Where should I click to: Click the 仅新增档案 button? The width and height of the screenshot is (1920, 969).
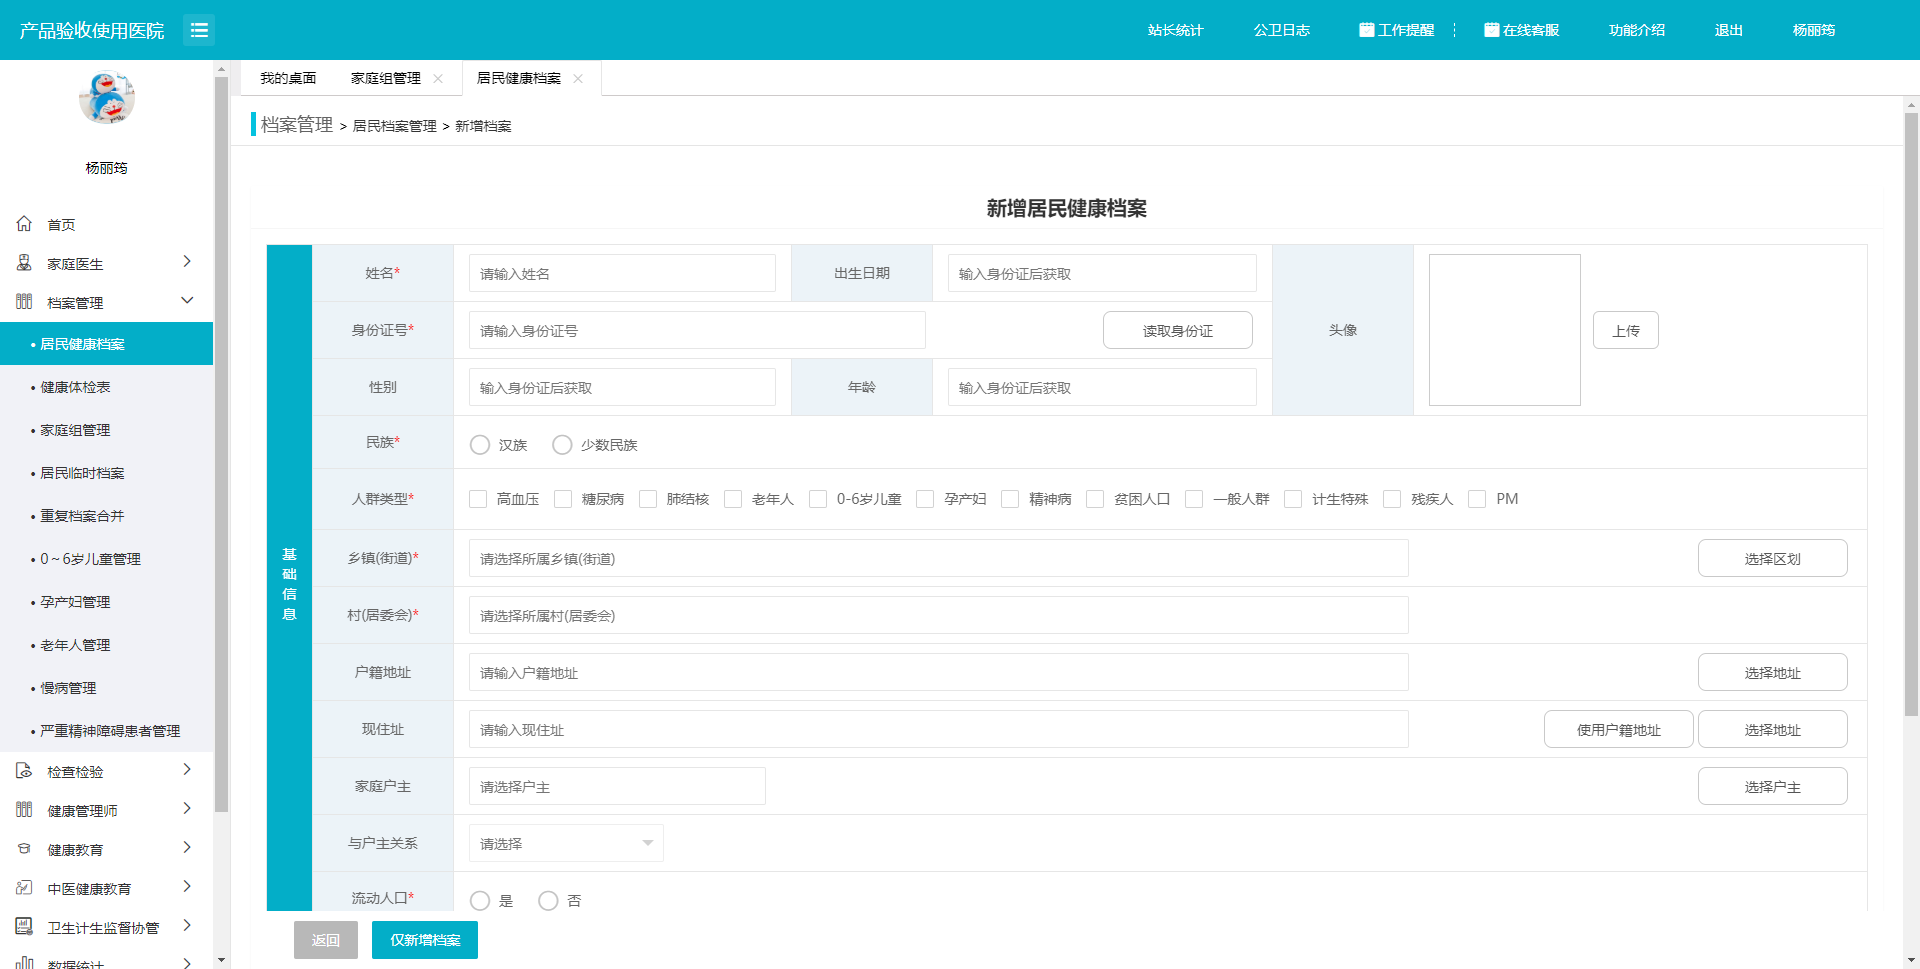[424, 940]
